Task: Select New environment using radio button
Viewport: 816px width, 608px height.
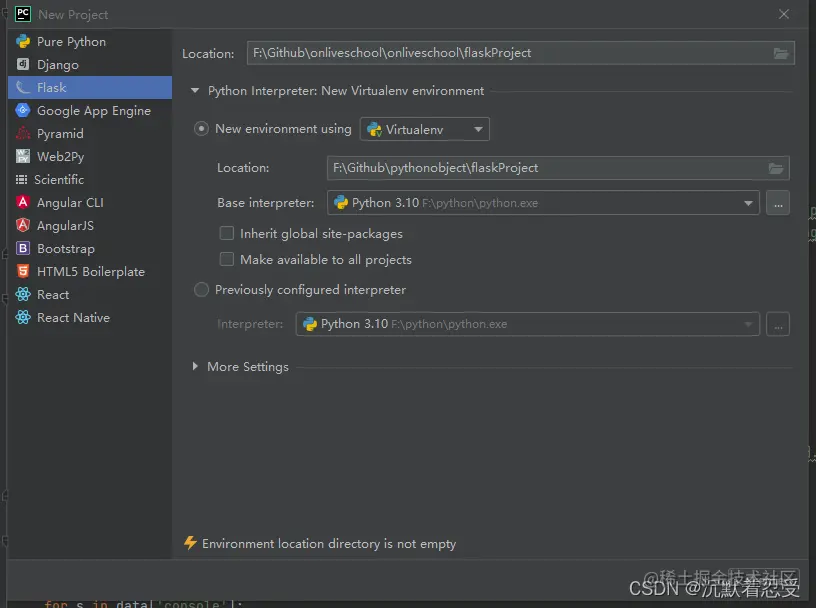Action: tap(201, 129)
